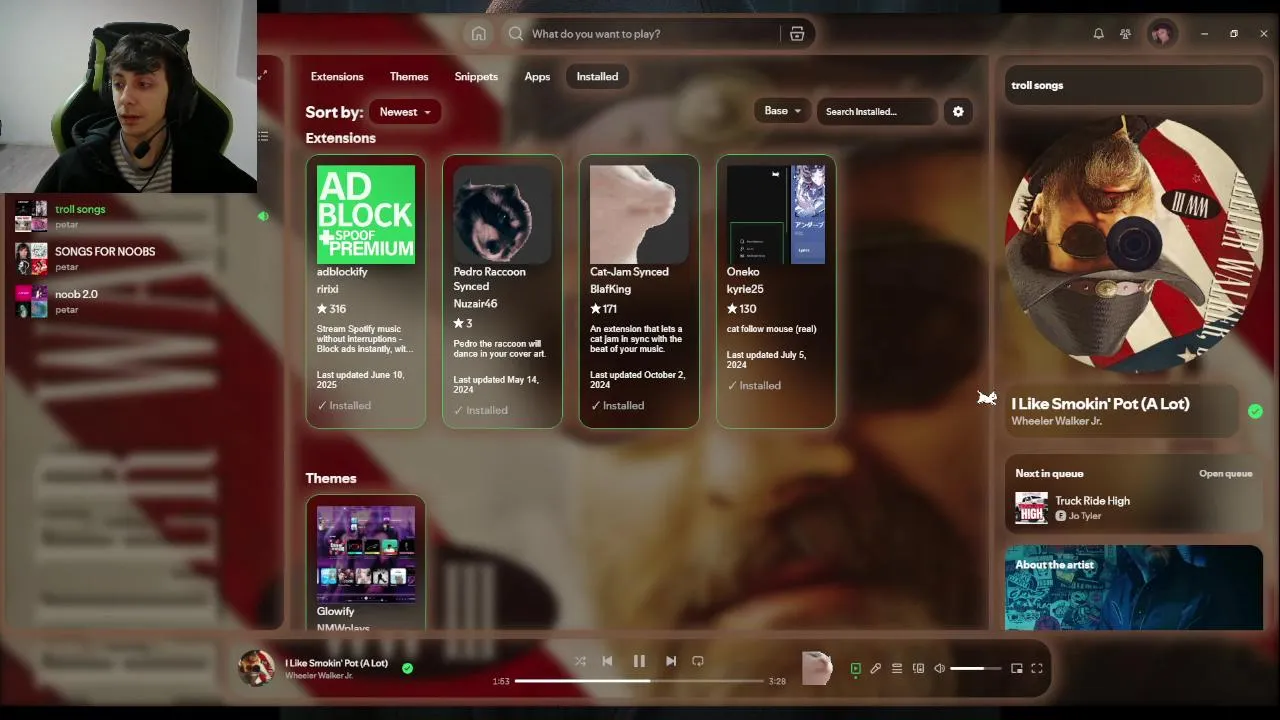Click the green saved checkmark in player bar

point(407,668)
